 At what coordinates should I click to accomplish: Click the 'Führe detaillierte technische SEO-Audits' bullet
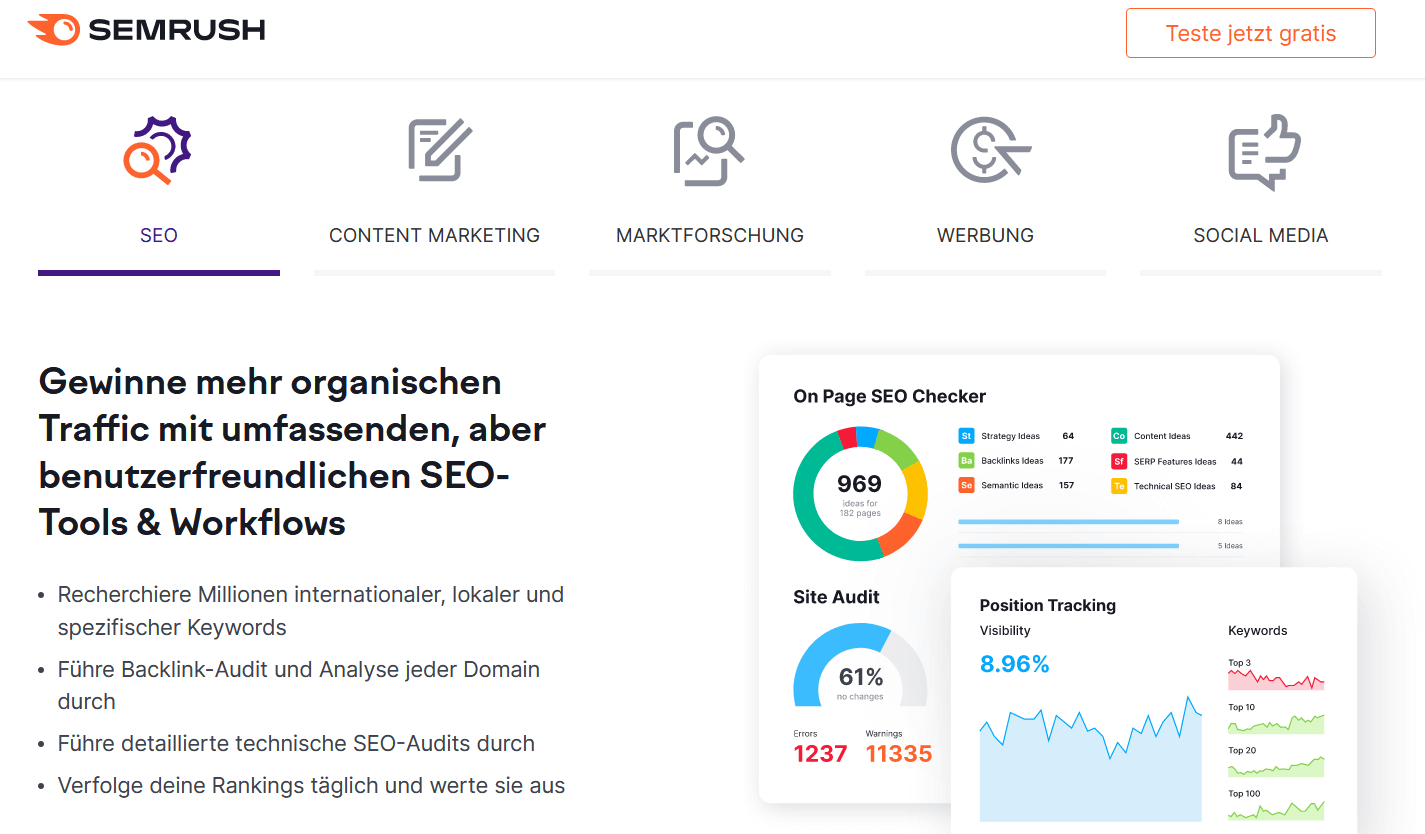click(296, 743)
